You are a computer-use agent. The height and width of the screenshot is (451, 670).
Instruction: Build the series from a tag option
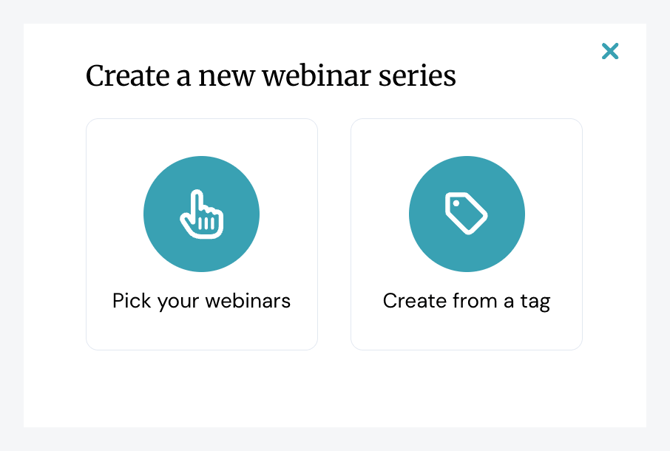click(x=466, y=234)
